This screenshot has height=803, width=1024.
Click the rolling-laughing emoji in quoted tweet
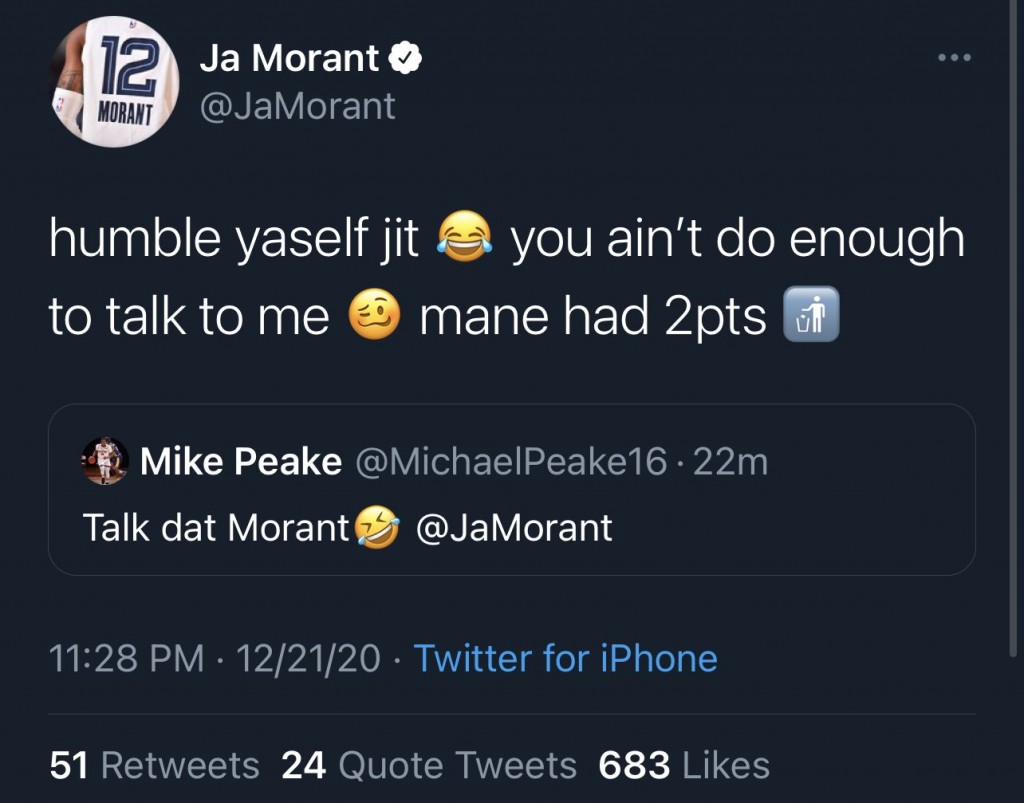click(378, 527)
